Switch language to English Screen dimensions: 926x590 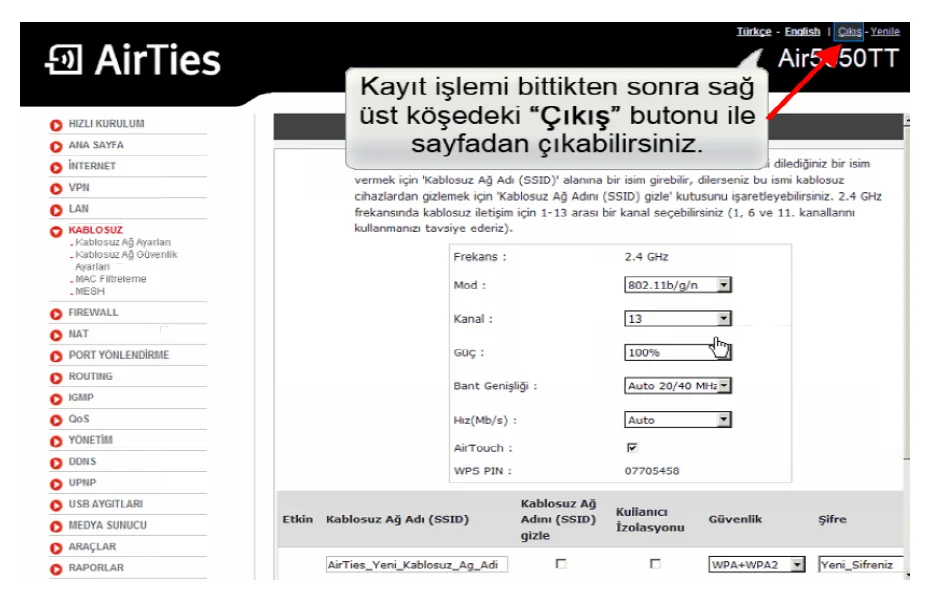click(802, 31)
